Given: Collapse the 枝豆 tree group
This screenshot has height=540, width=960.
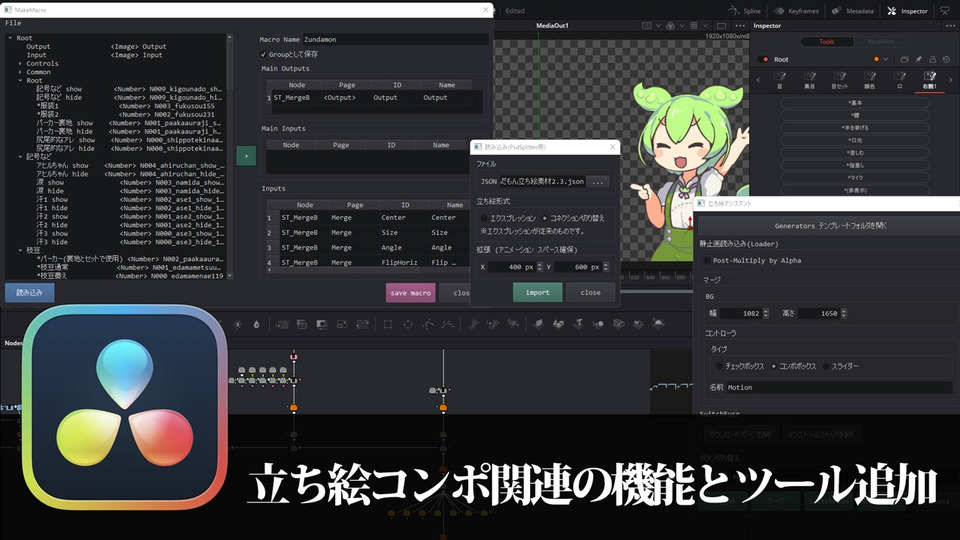Looking at the screenshot, I should [x=20, y=250].
